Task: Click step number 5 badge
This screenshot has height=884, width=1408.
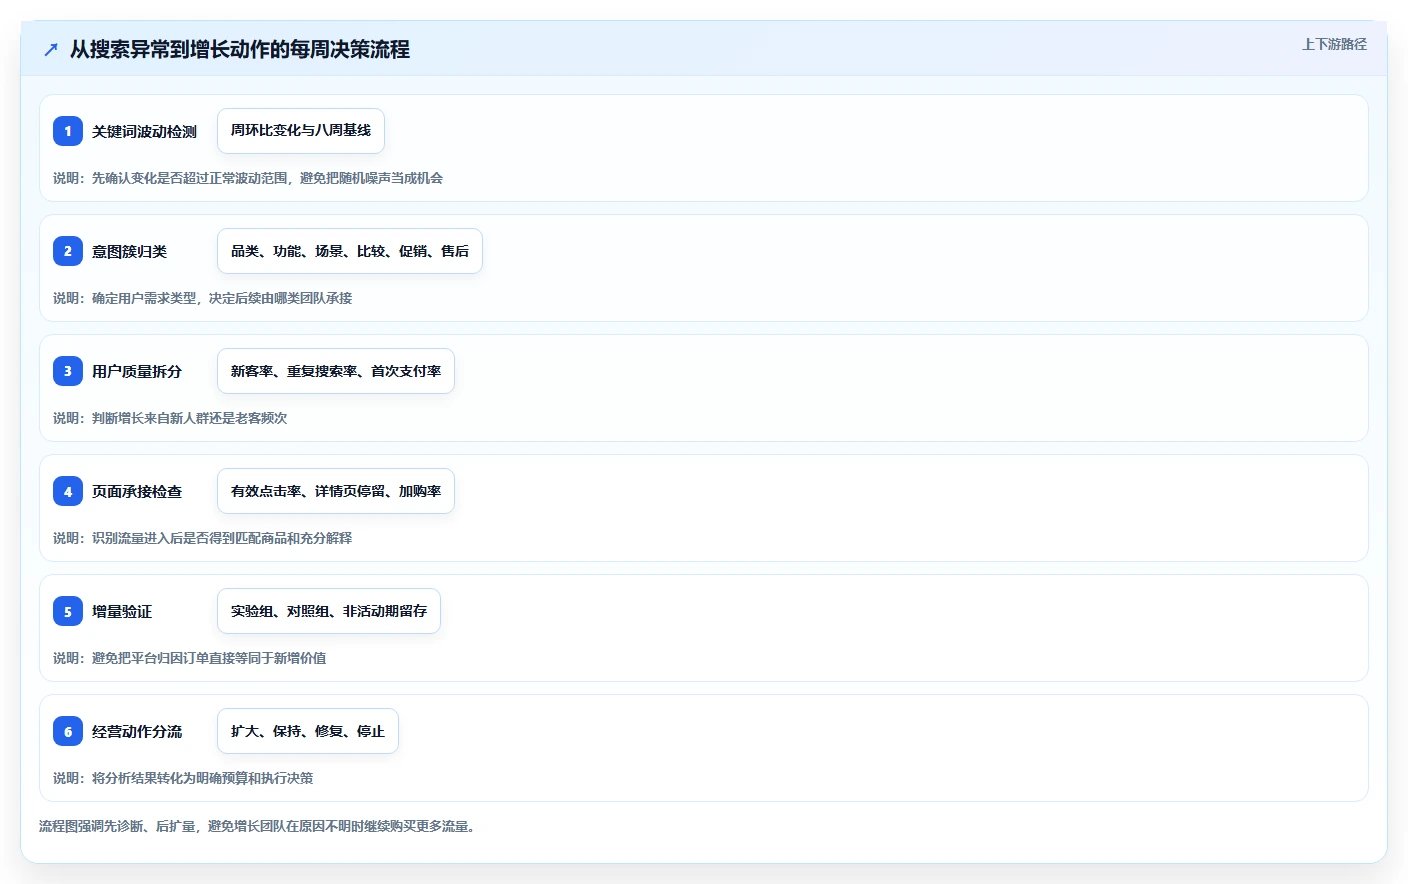Action: [68, 611]
